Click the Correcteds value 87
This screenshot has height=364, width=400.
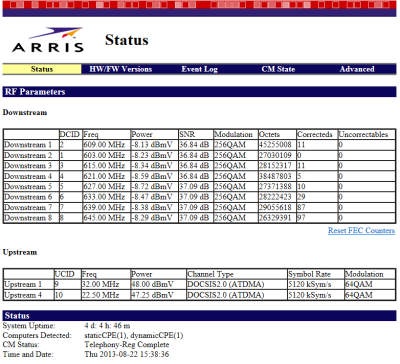[x=301, y=207]
